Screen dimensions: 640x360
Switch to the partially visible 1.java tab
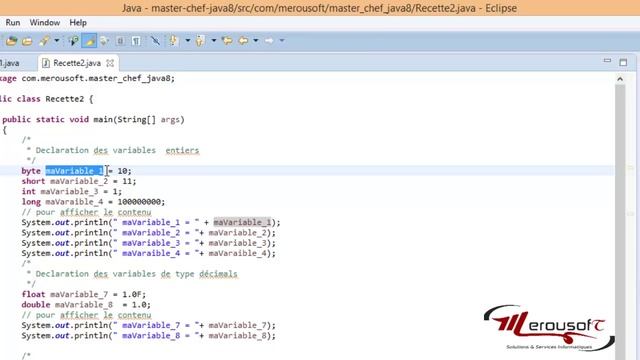[10, 63]
